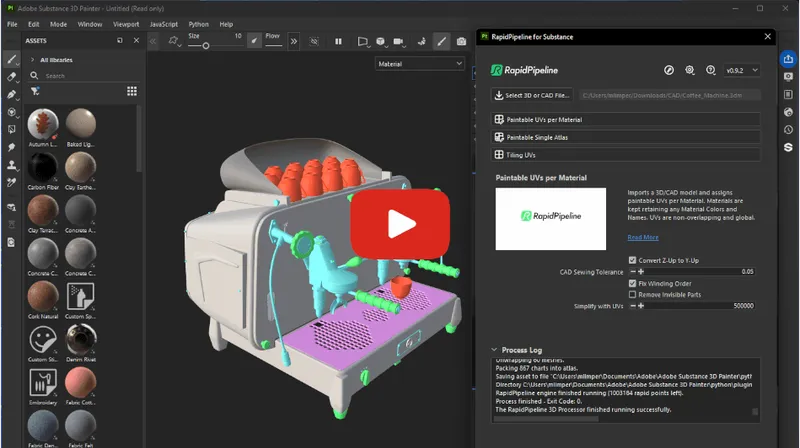Open the History clock icon in the right sidebar
800x448 pixels.
(x=788, y=130)
